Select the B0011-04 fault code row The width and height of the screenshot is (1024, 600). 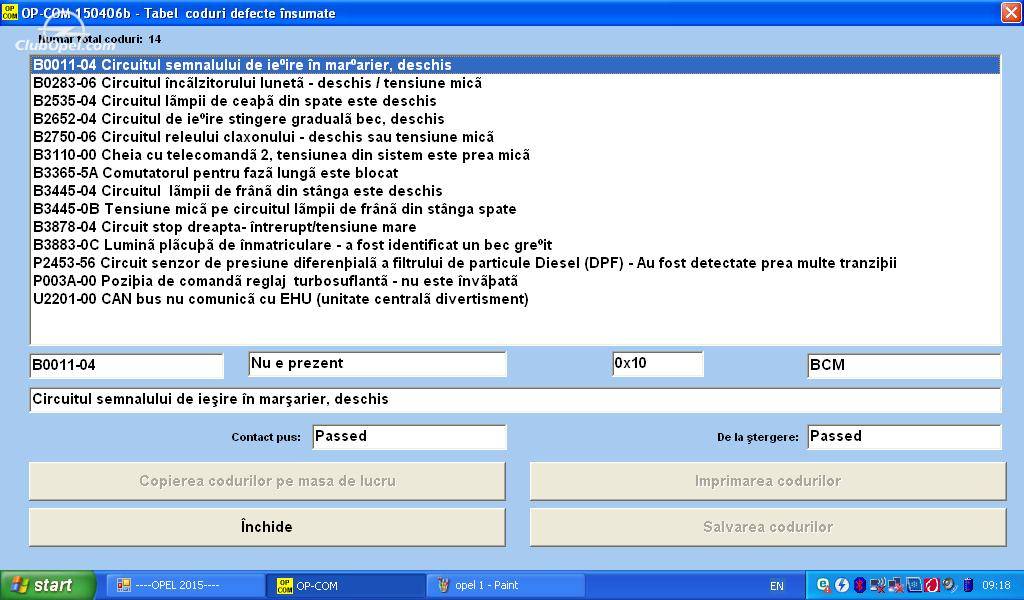(x=515, y=65)
